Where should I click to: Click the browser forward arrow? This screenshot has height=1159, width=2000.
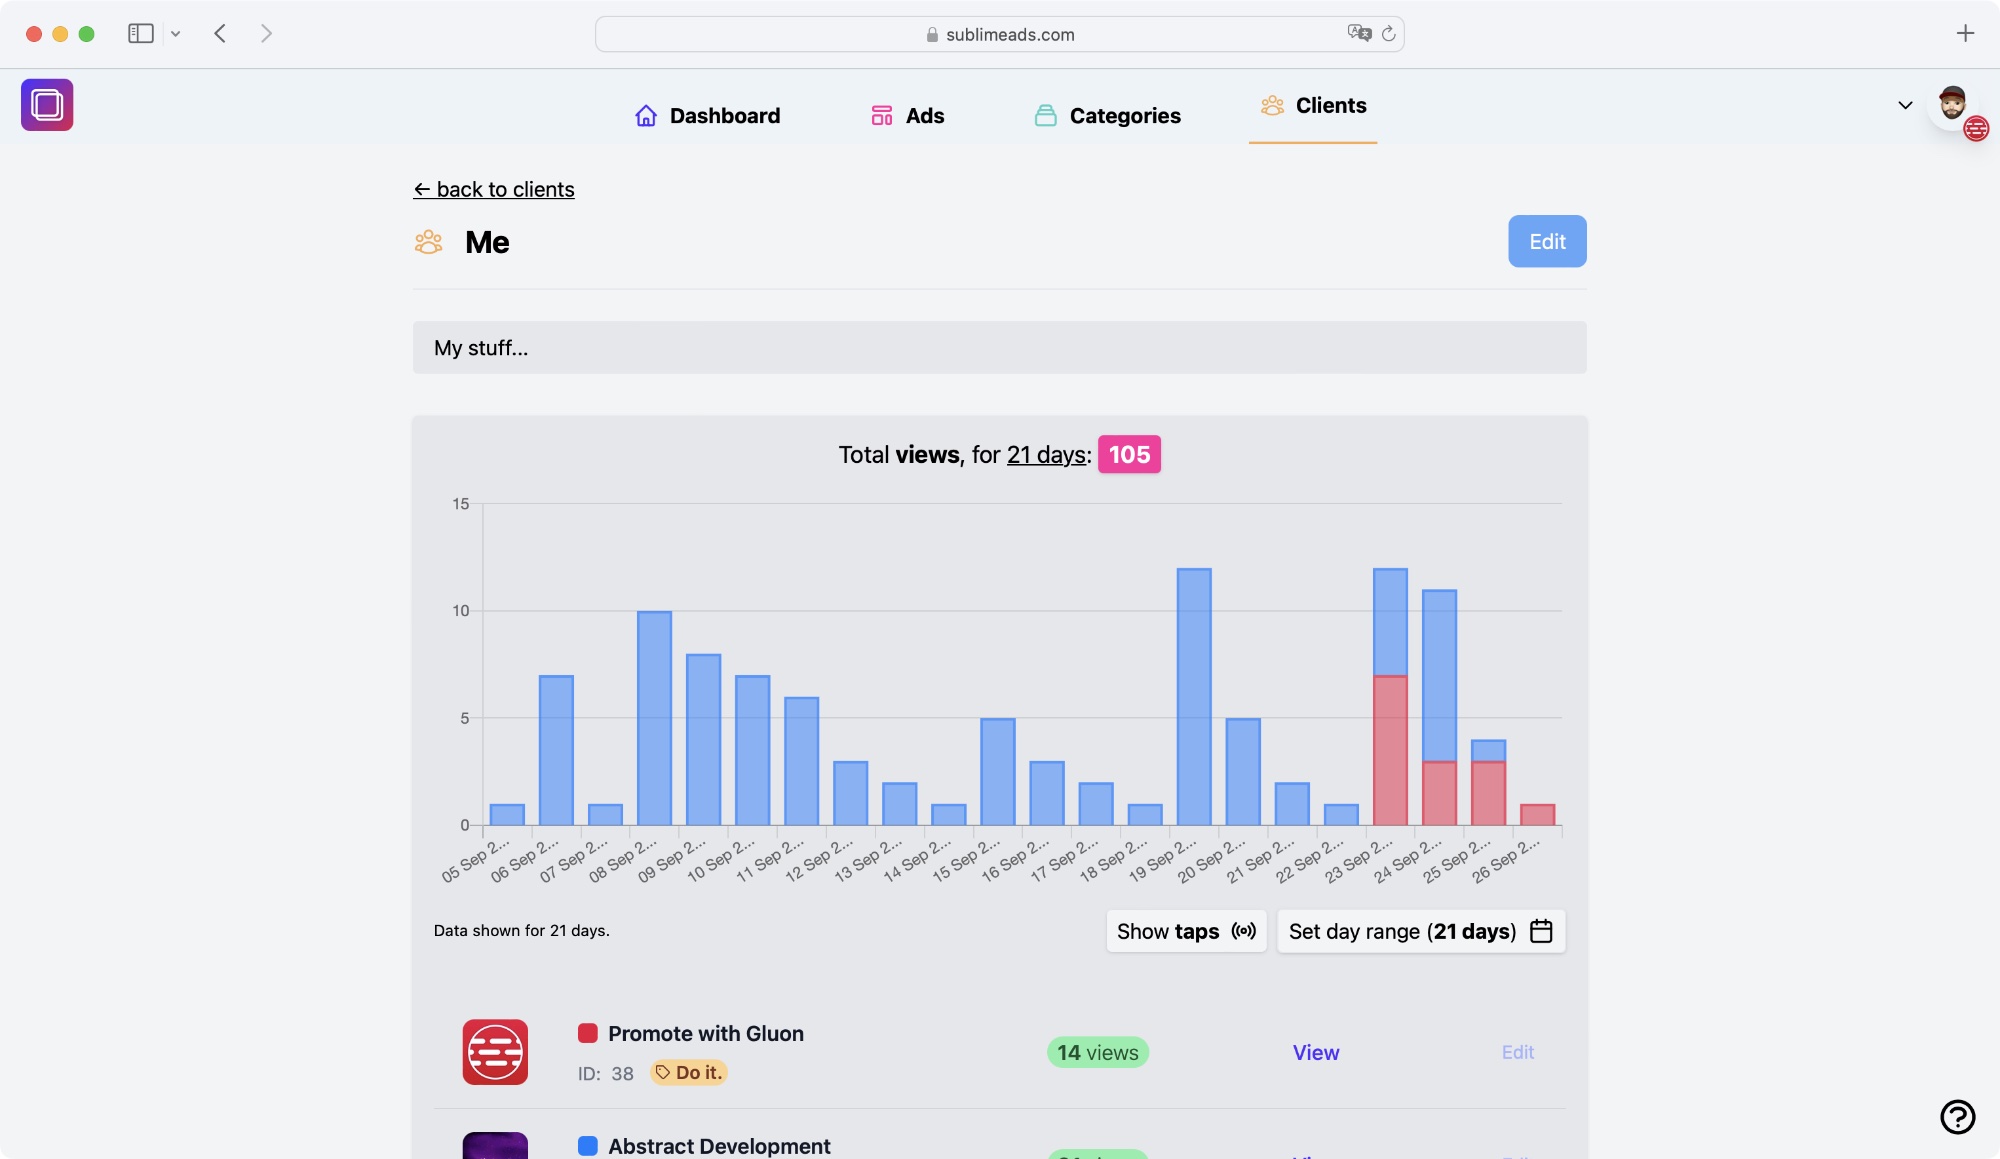(266, 34)
